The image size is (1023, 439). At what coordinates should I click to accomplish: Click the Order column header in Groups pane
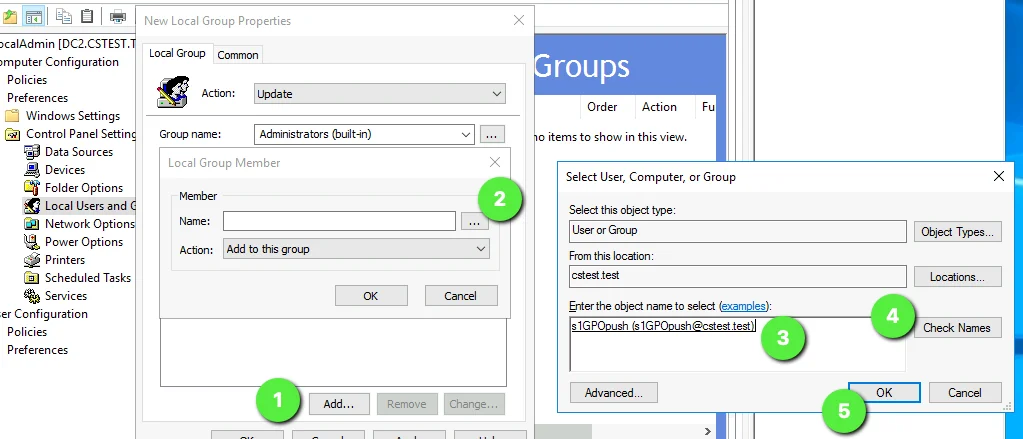602,107
